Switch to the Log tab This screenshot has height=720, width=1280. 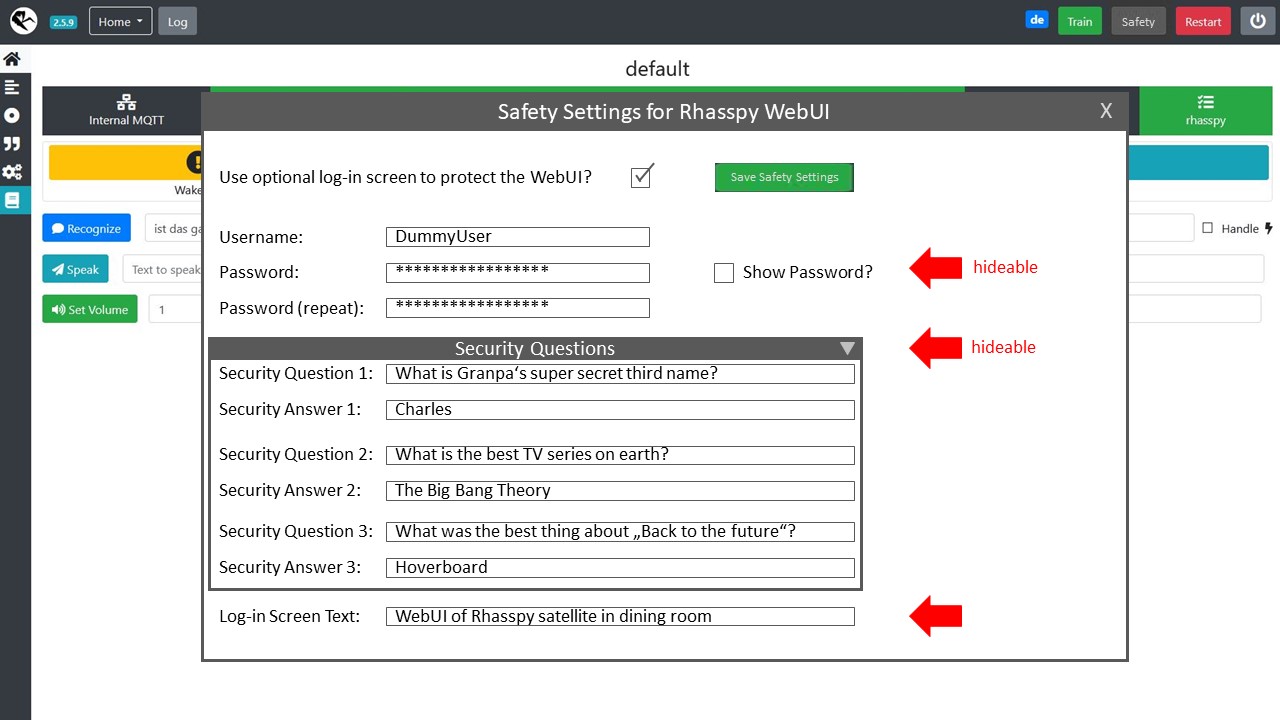[177, 20]
